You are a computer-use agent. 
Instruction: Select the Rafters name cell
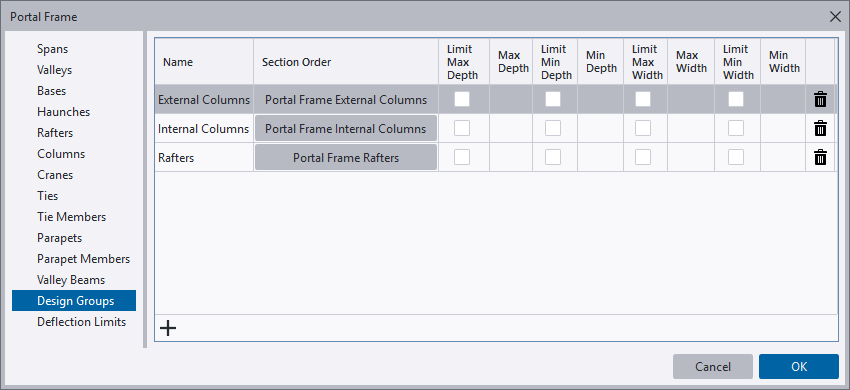pos(204,157)
